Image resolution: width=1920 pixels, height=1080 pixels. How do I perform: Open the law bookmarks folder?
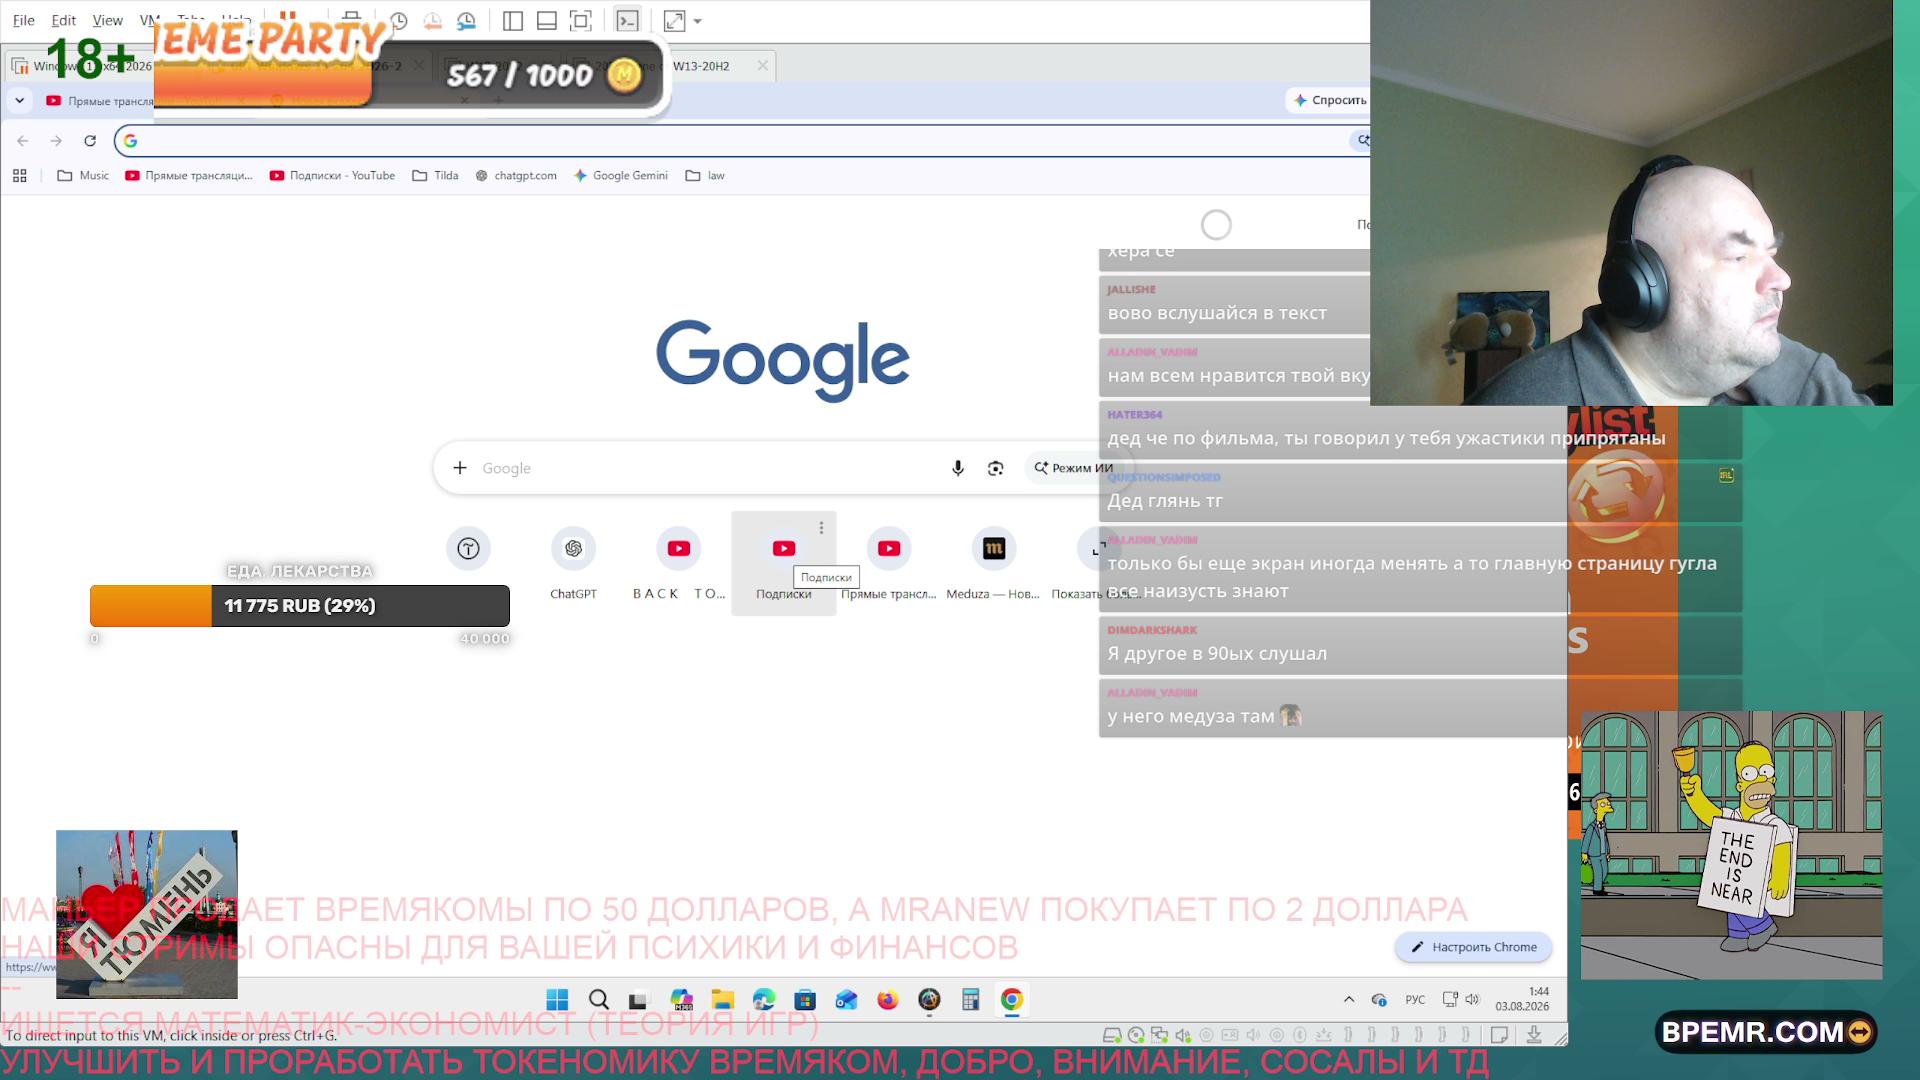coord(705,176)
